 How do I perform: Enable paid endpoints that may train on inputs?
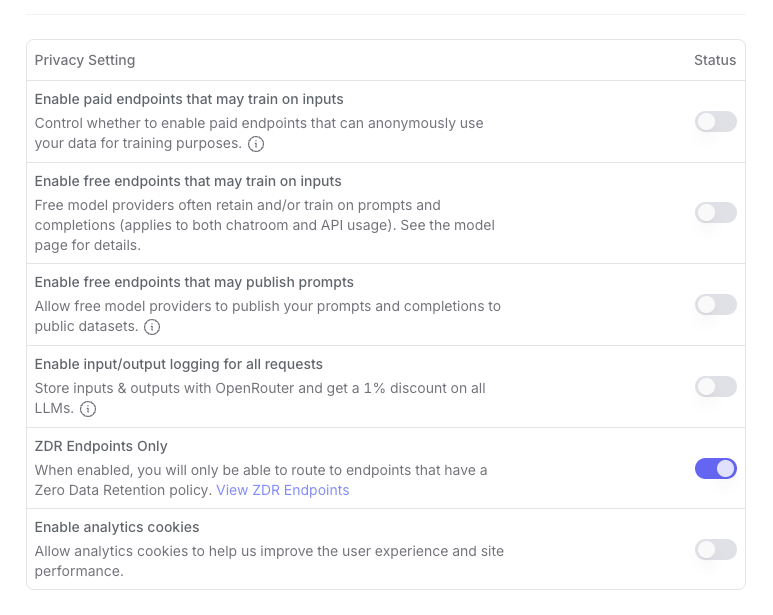click(x=715, y=122)
